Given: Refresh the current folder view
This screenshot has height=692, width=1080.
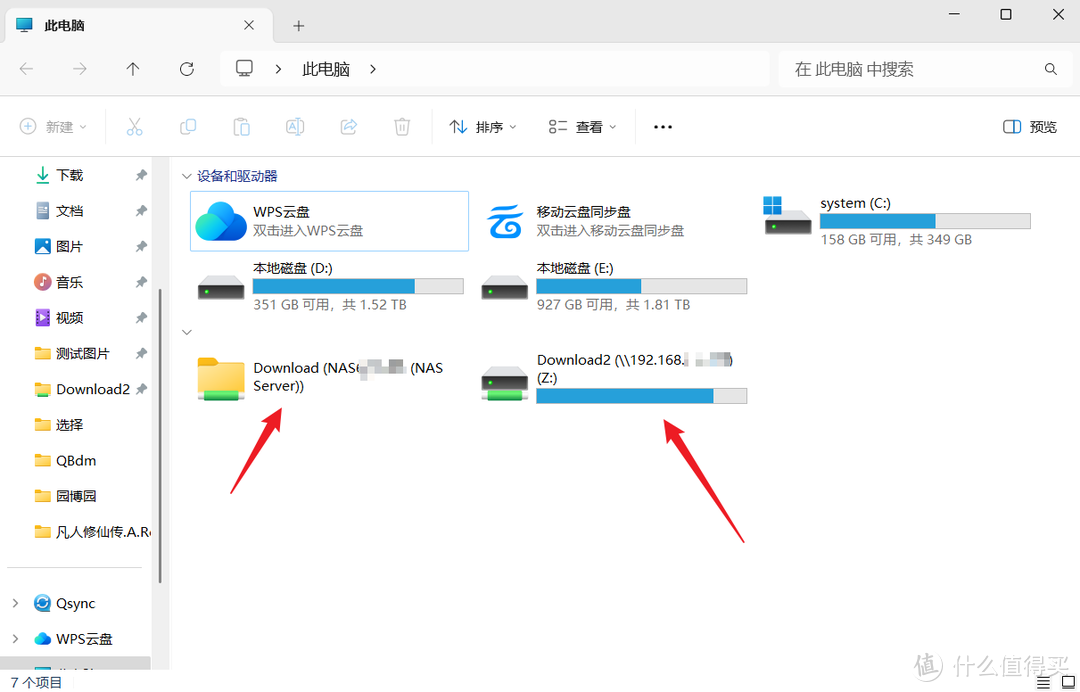Looking at the screenshot, I should (187, 69).
